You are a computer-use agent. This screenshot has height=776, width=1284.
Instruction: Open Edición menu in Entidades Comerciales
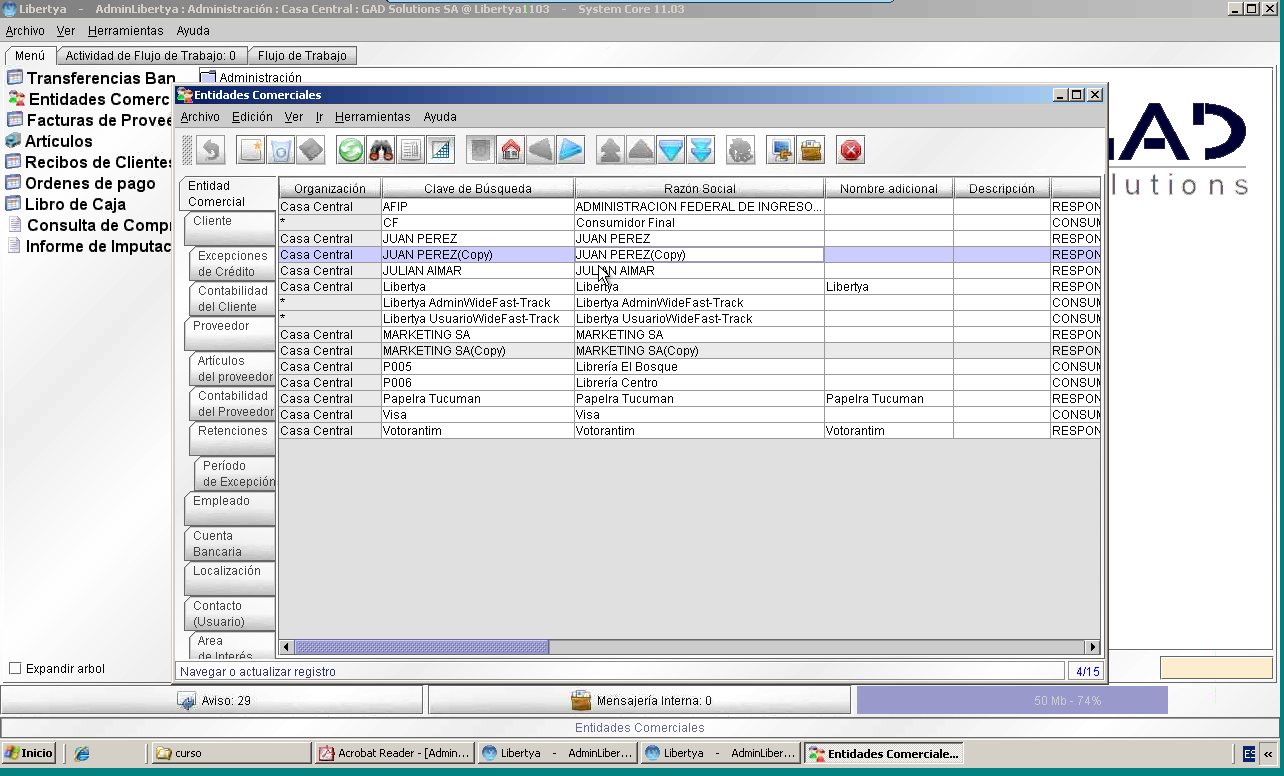click(x=252, y=117)
